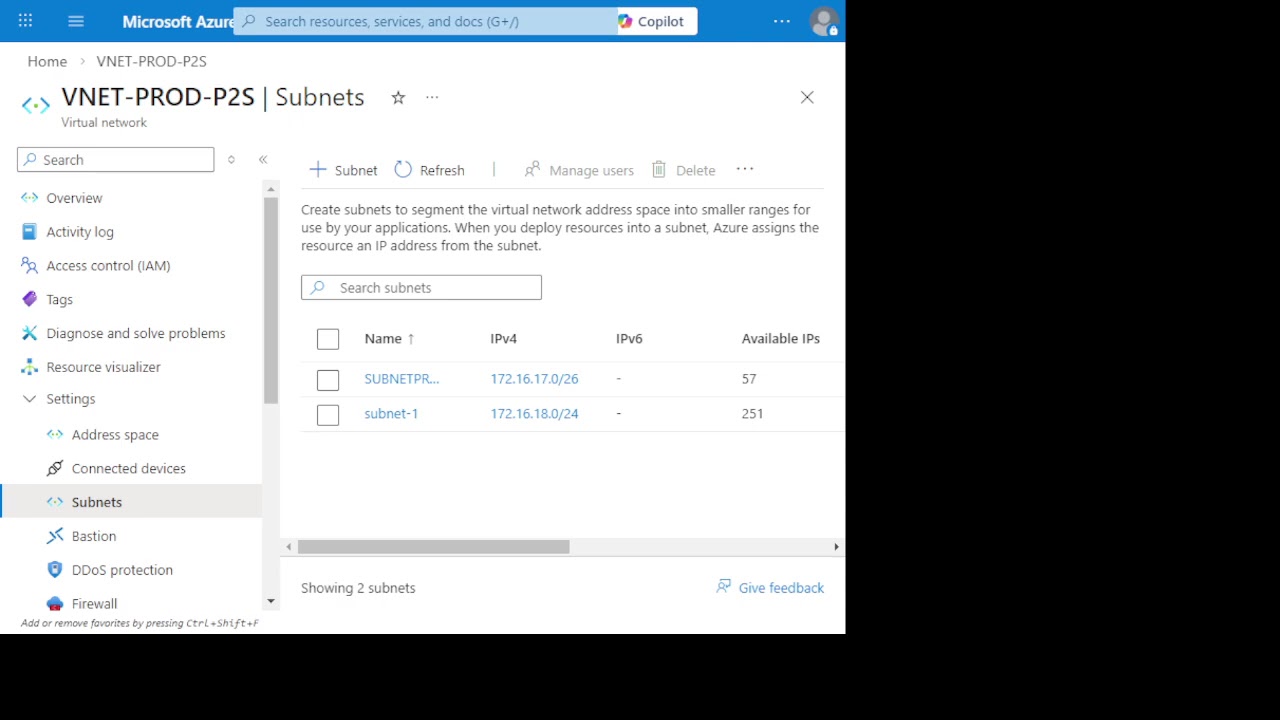
Task: Click the available IPs value 57
Action: [x=749, y=379]
